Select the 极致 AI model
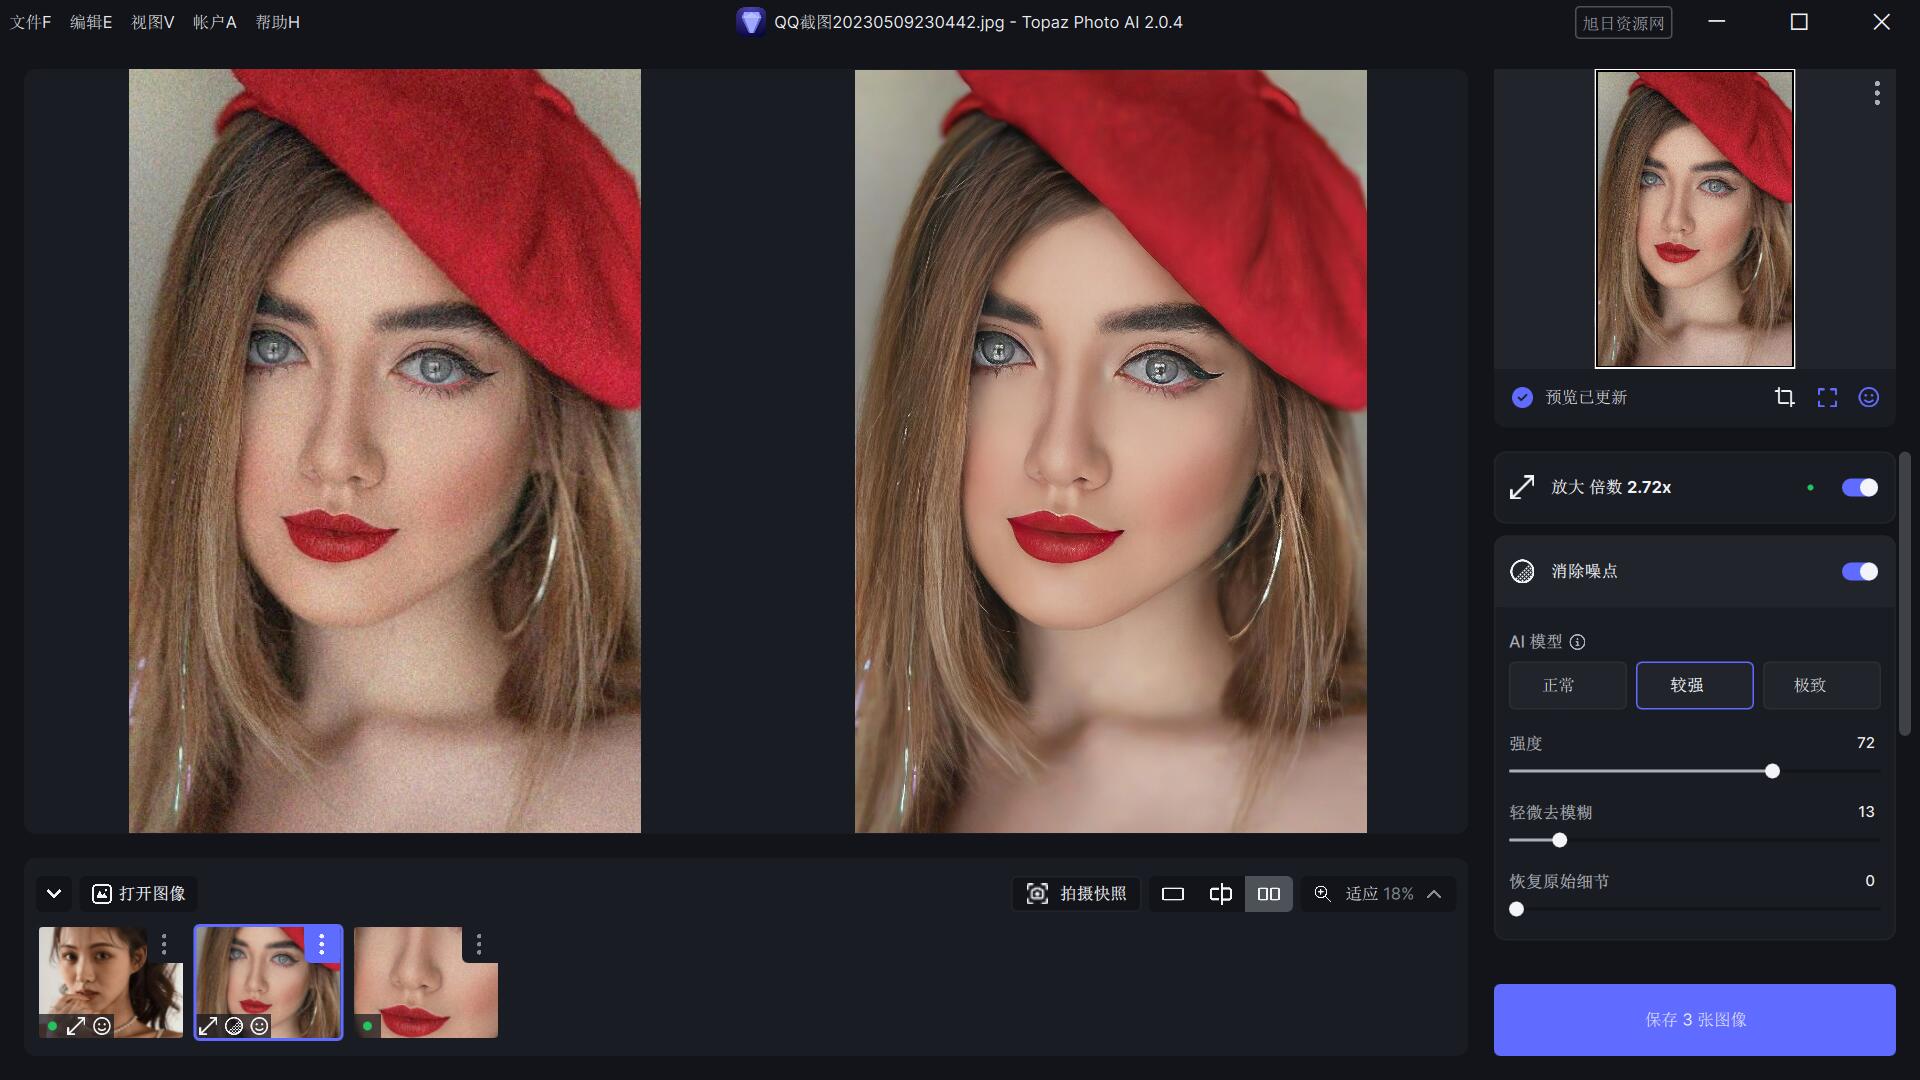1920x1080 pixels. [1821, 685]
